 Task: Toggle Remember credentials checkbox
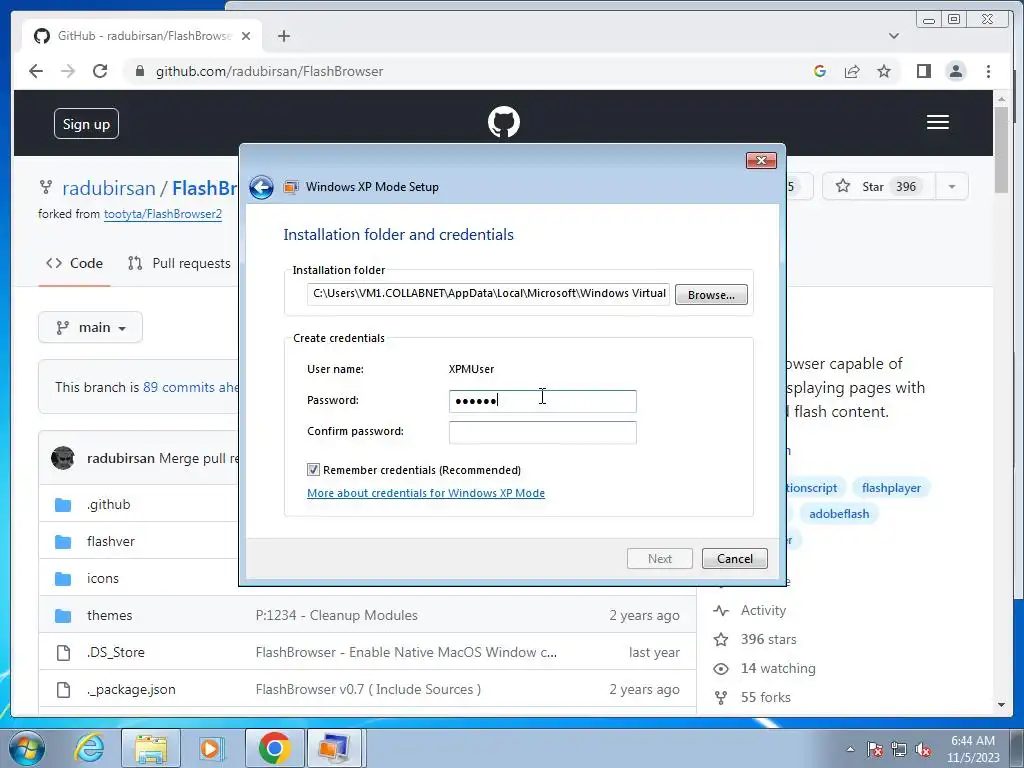[313, 470]
